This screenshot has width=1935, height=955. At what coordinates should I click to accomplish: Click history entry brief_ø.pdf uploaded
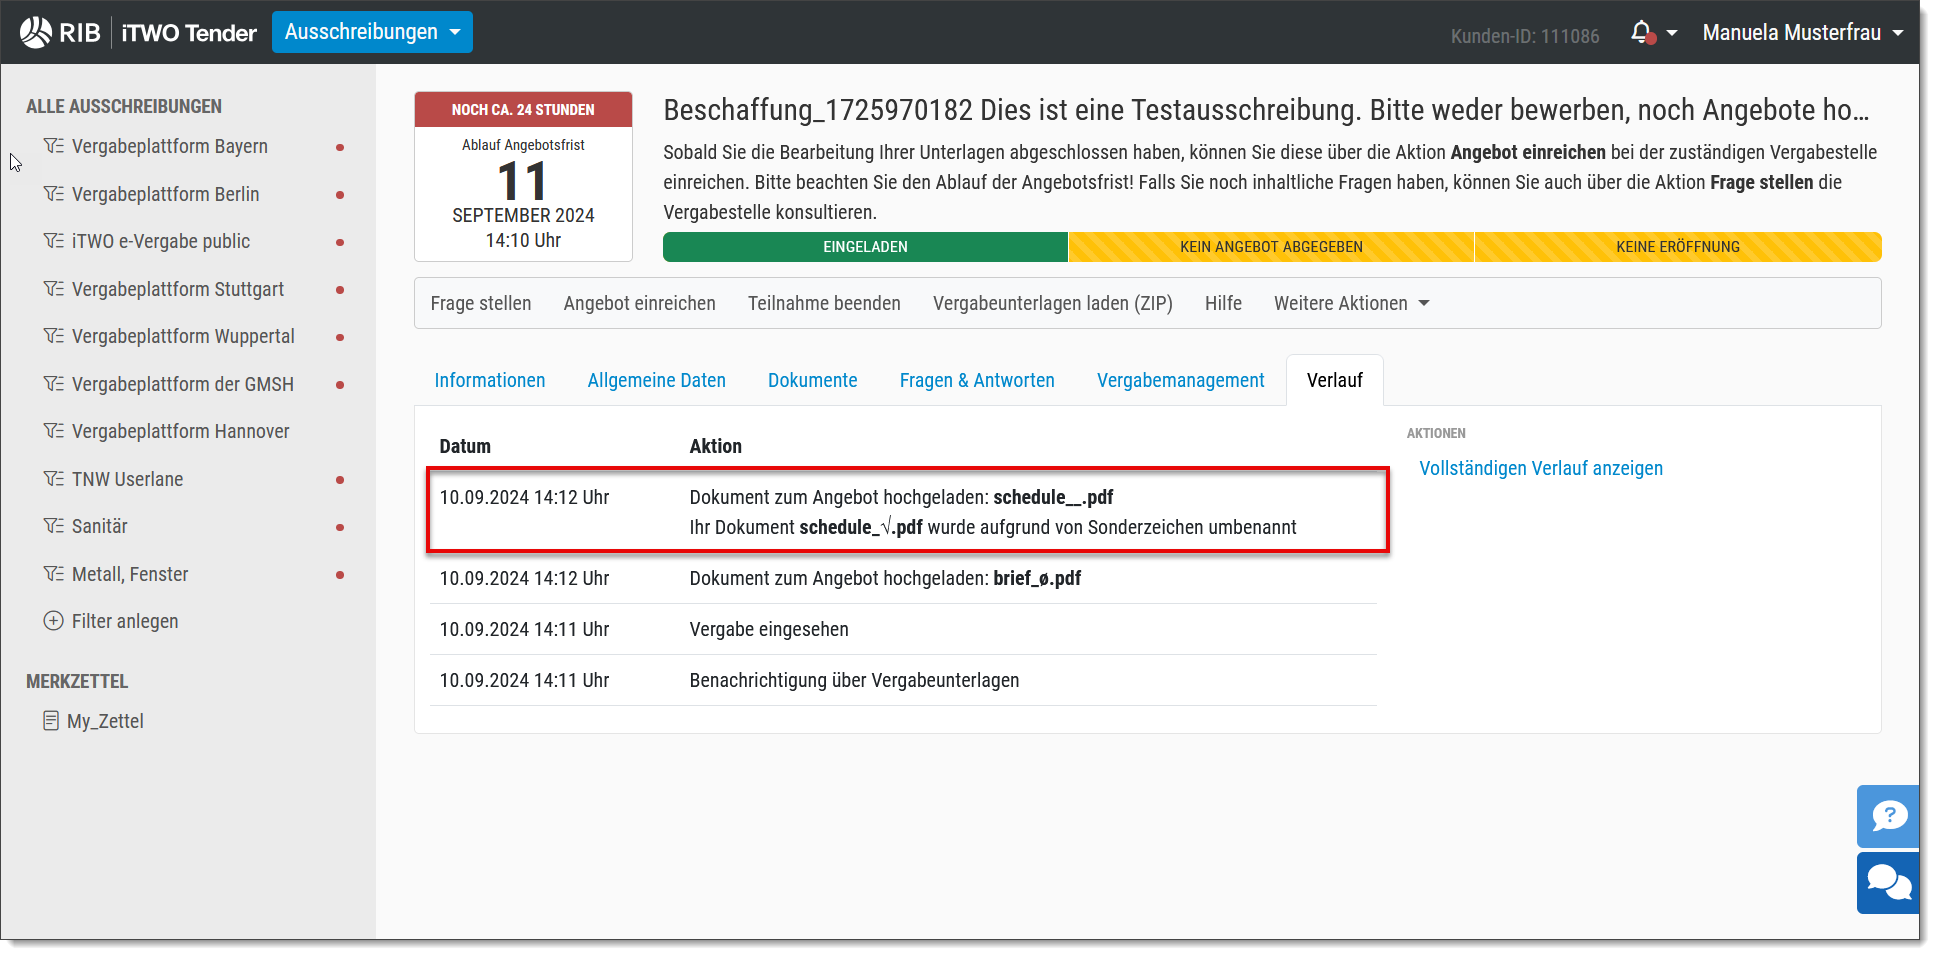[903, 578]
